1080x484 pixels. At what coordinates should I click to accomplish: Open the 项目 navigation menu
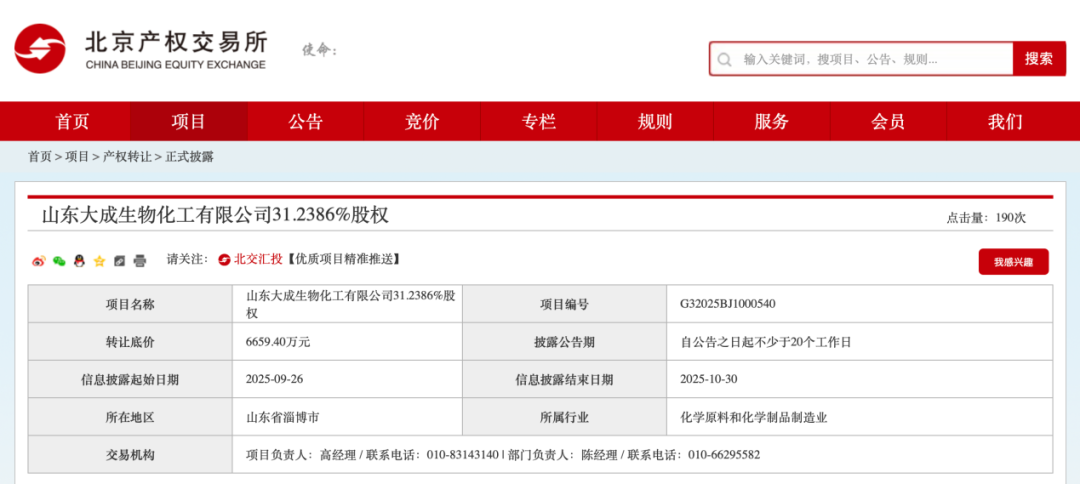(x=189, y=122)
